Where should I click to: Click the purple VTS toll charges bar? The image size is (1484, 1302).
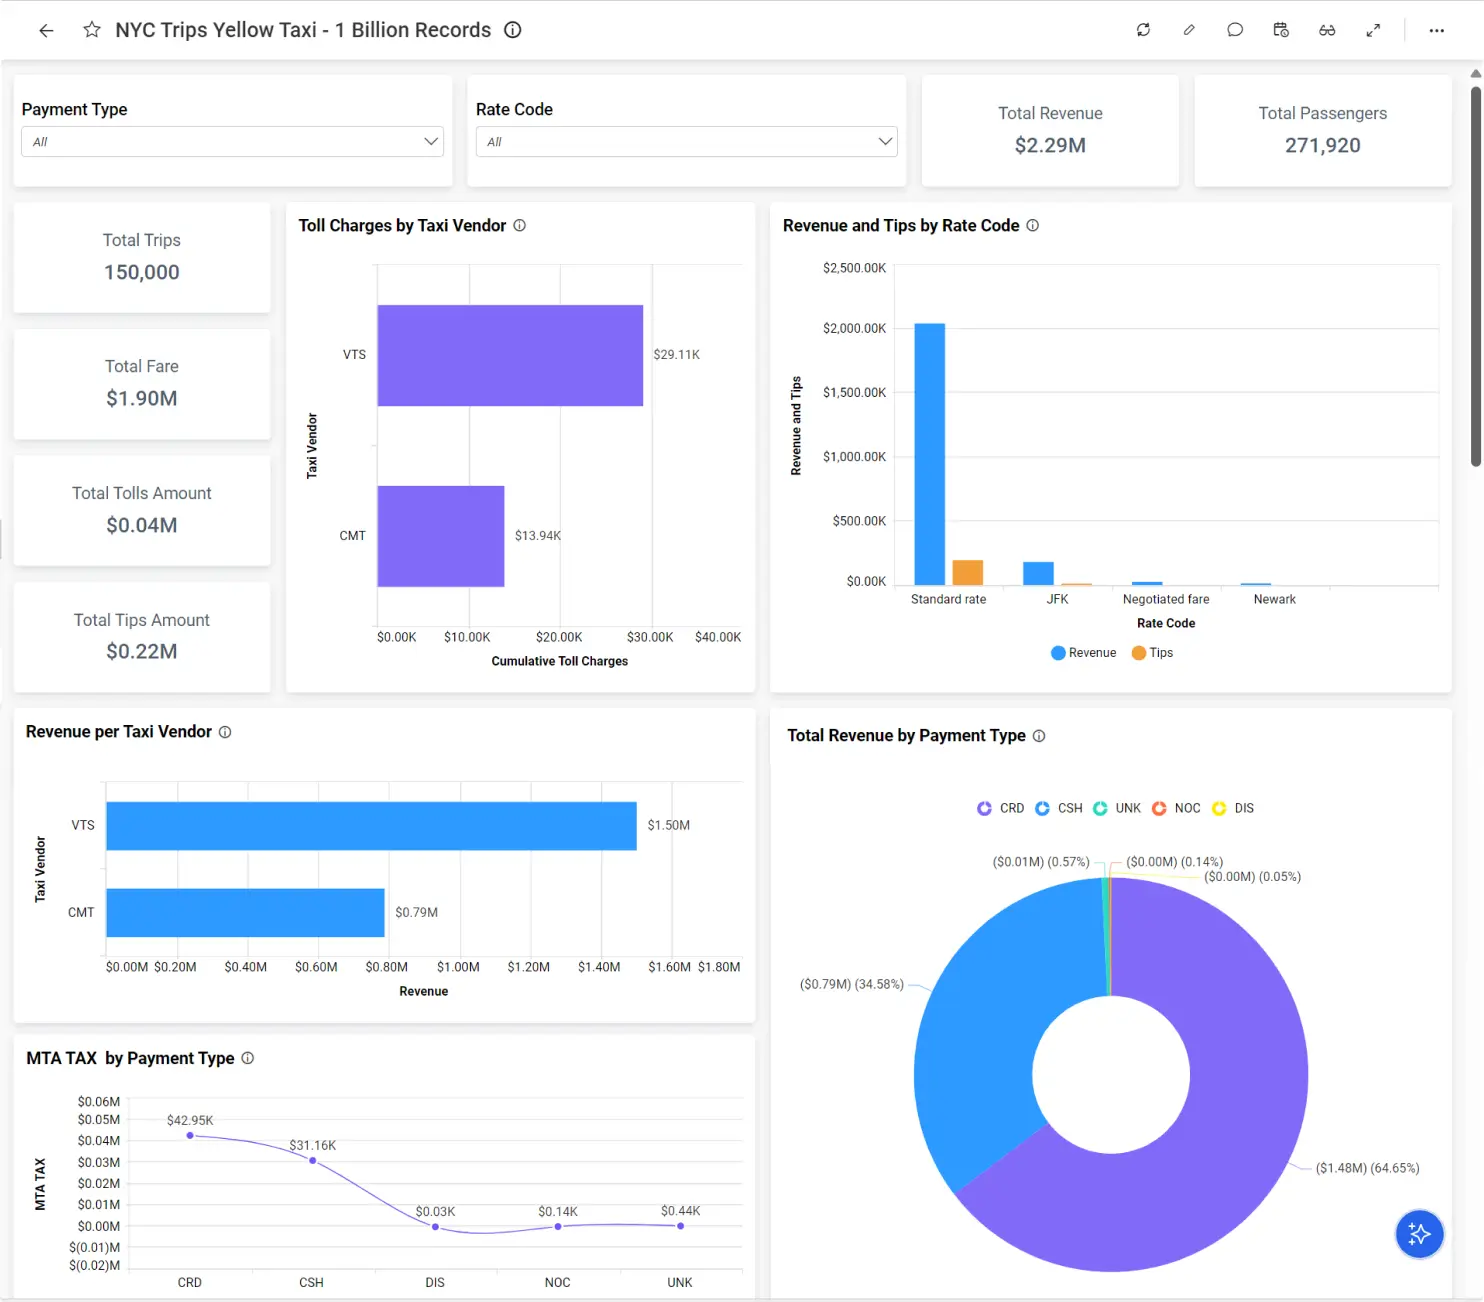coord(510,355)
